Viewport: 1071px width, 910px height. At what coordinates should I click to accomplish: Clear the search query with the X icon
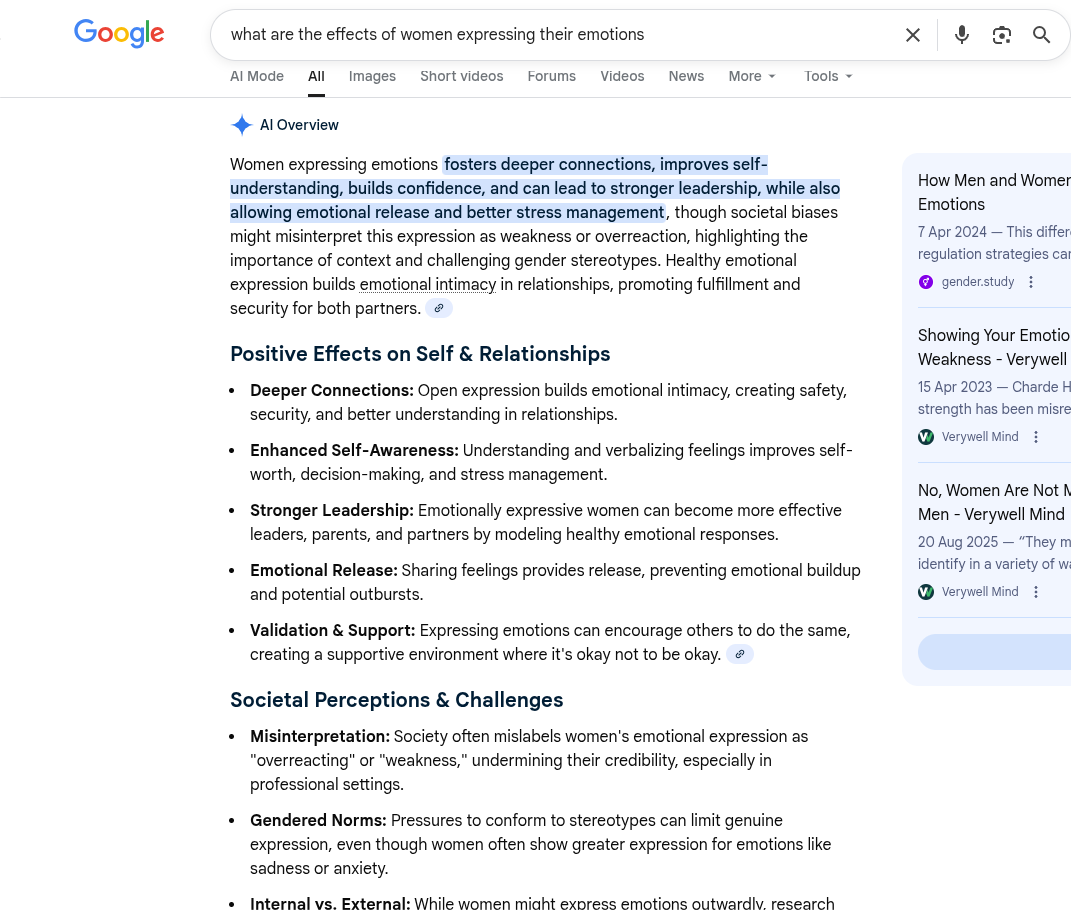click(x=913, y=35)
